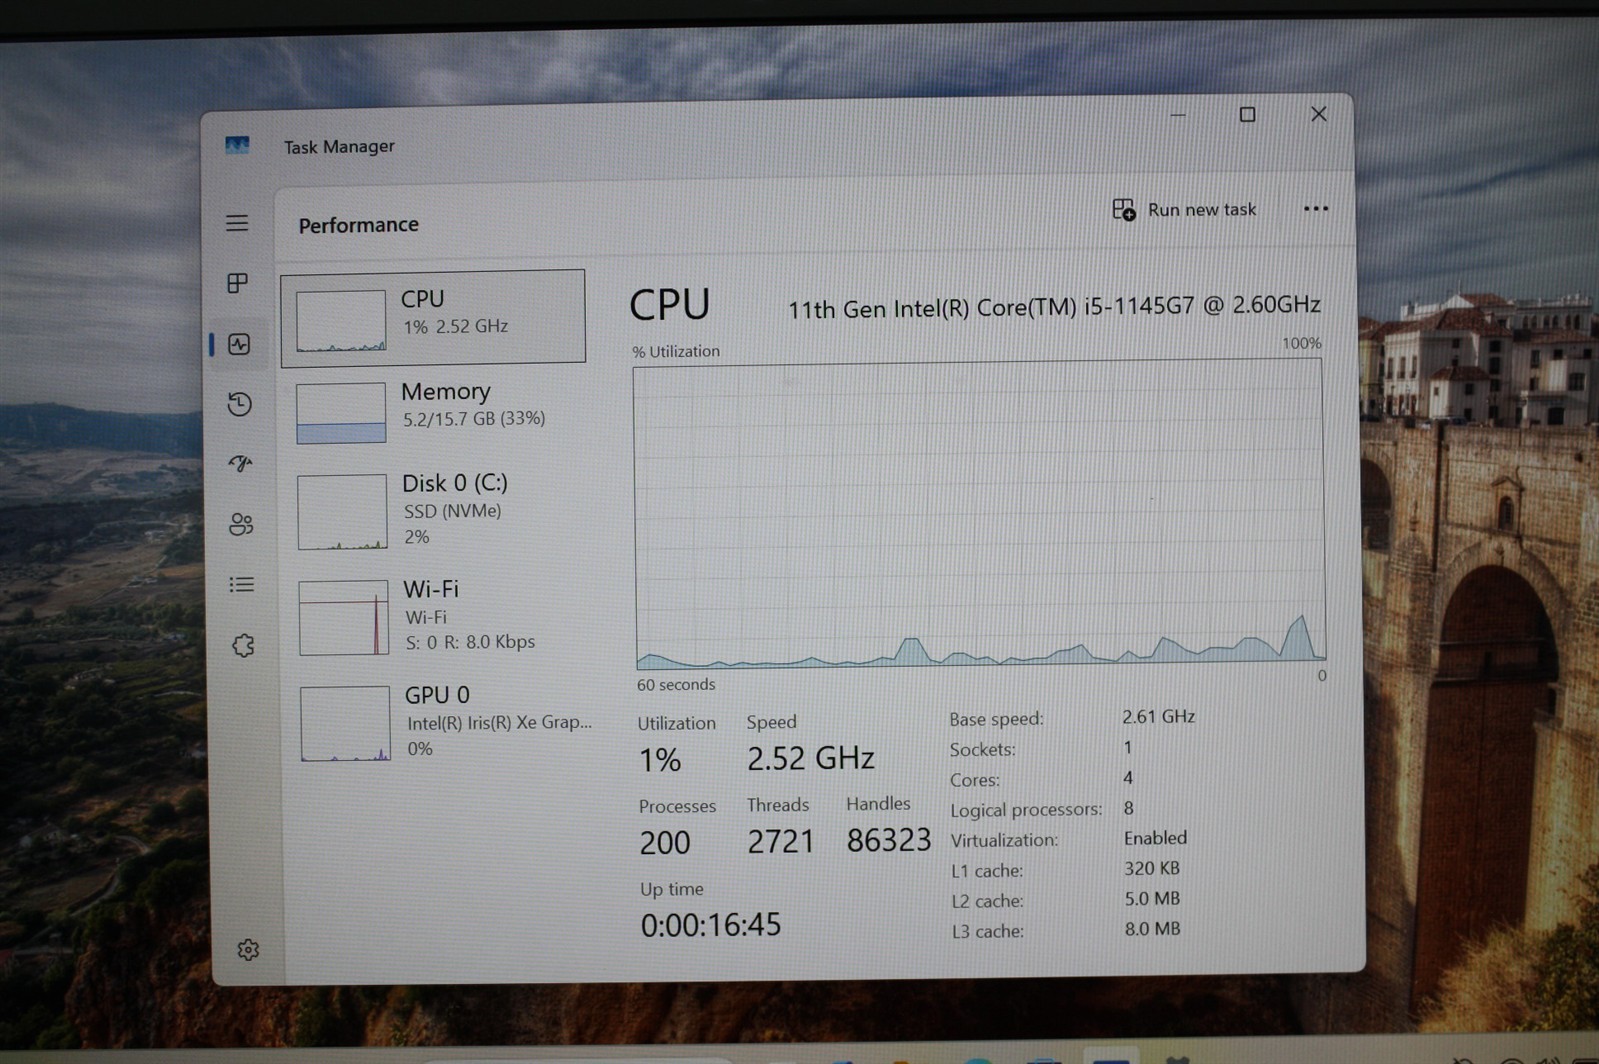Click the Wi-Fi activity mini graph
Image resolution: width=1599 pixels, height=1064 pixels.
[x=344, y=618]
